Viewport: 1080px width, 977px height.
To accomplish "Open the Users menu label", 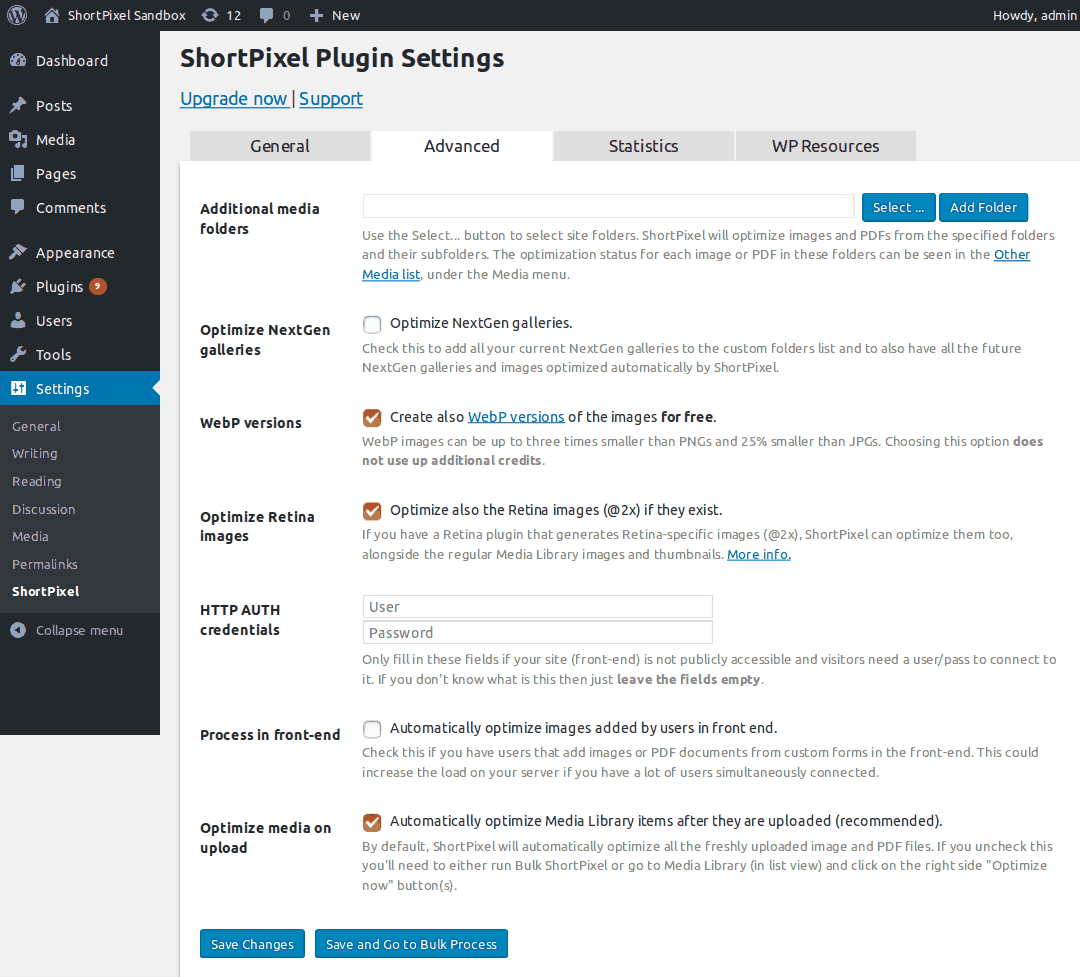I will tap(54, 320).
